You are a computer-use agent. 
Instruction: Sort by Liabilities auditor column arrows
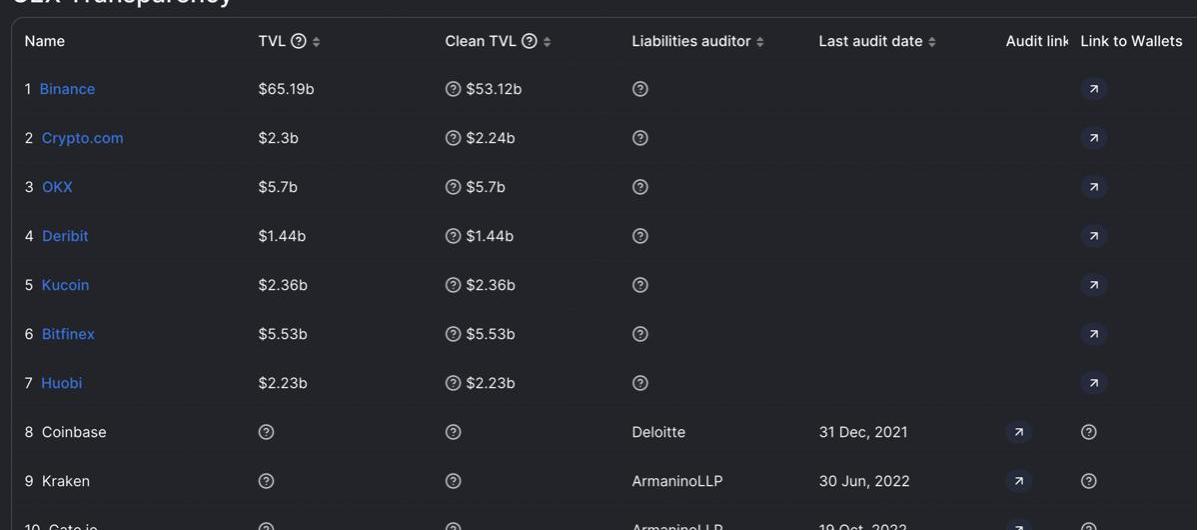click(759, 42)
